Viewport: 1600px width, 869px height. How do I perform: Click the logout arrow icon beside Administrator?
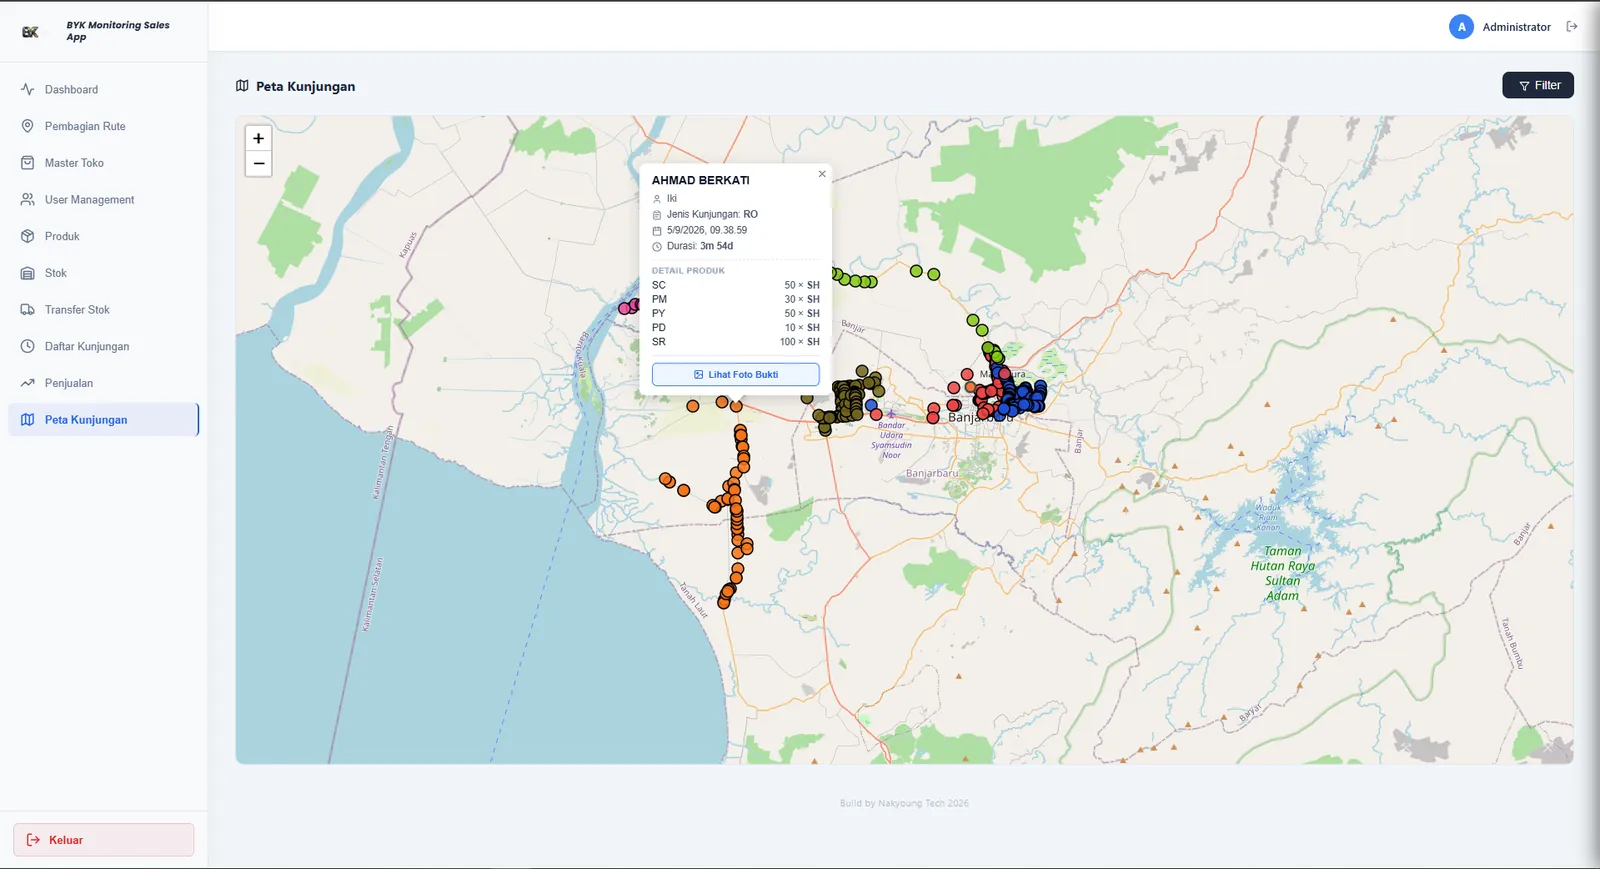point(1572,27)
